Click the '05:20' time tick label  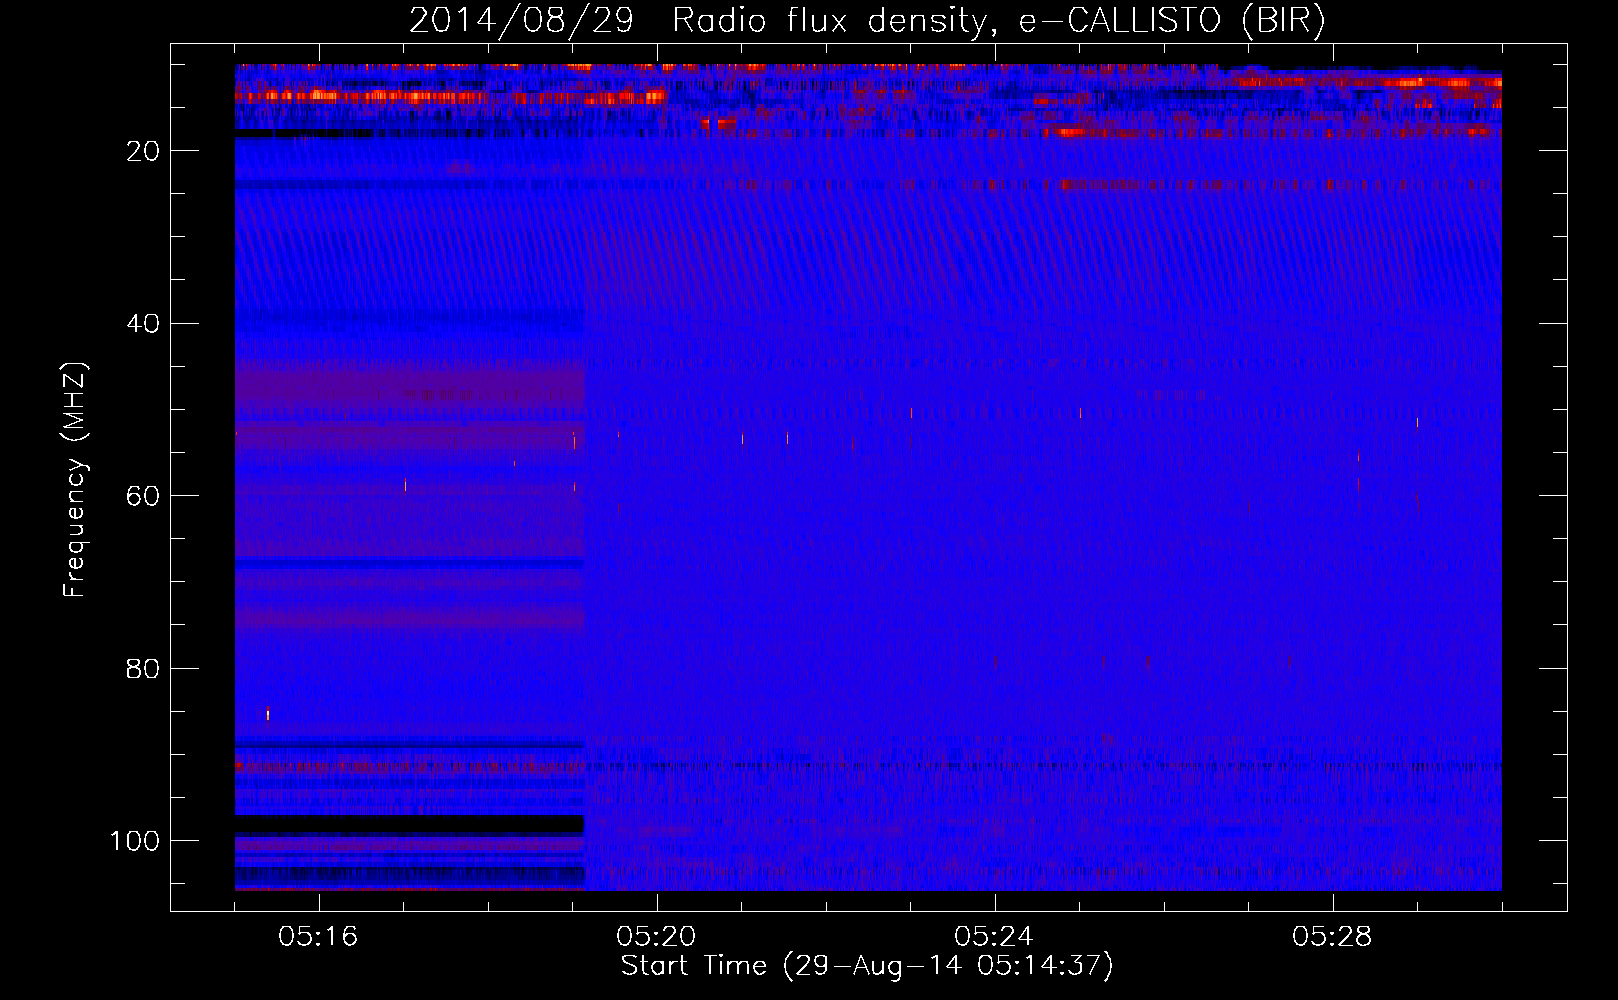656,937
